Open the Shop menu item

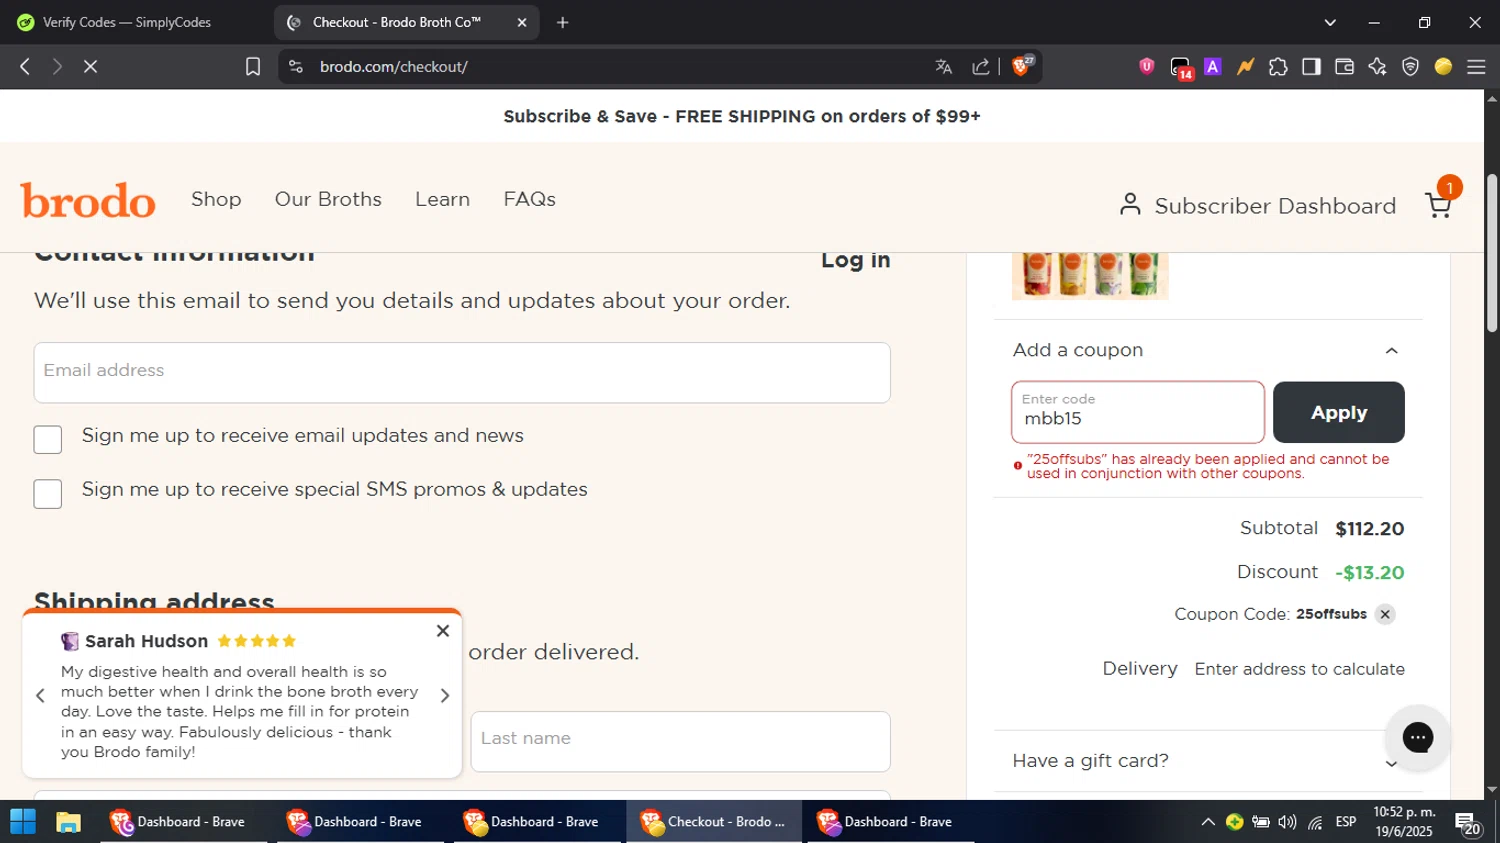tap(216, 199)
